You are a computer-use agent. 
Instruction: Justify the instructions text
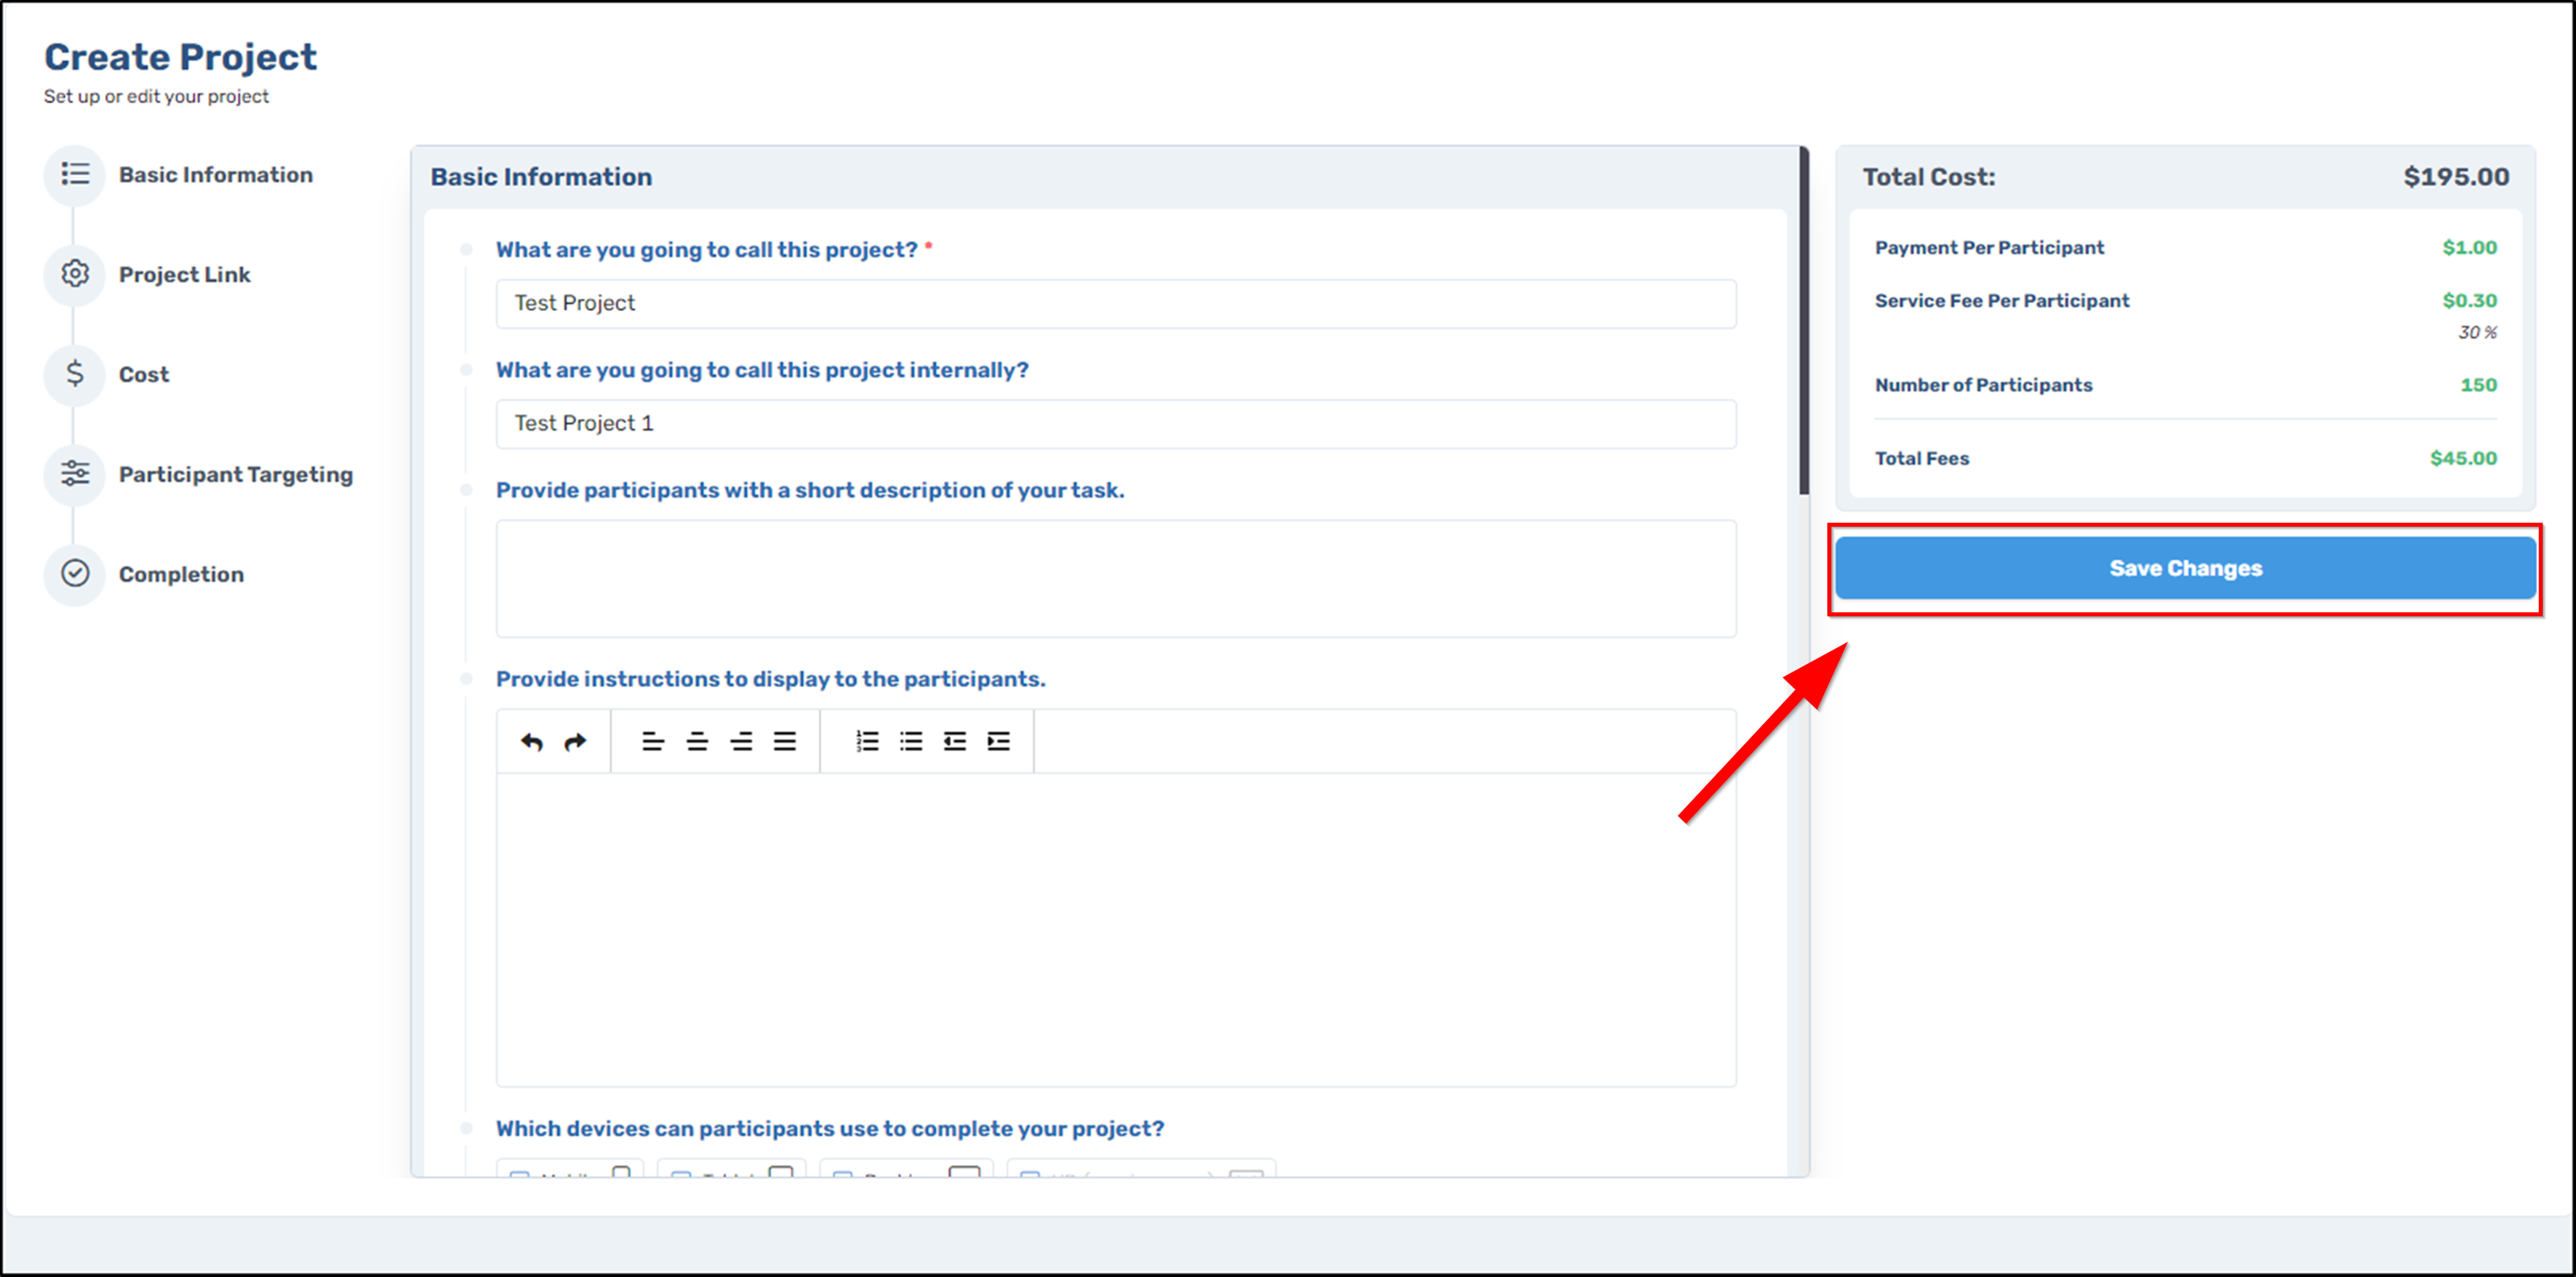(785, 741)
